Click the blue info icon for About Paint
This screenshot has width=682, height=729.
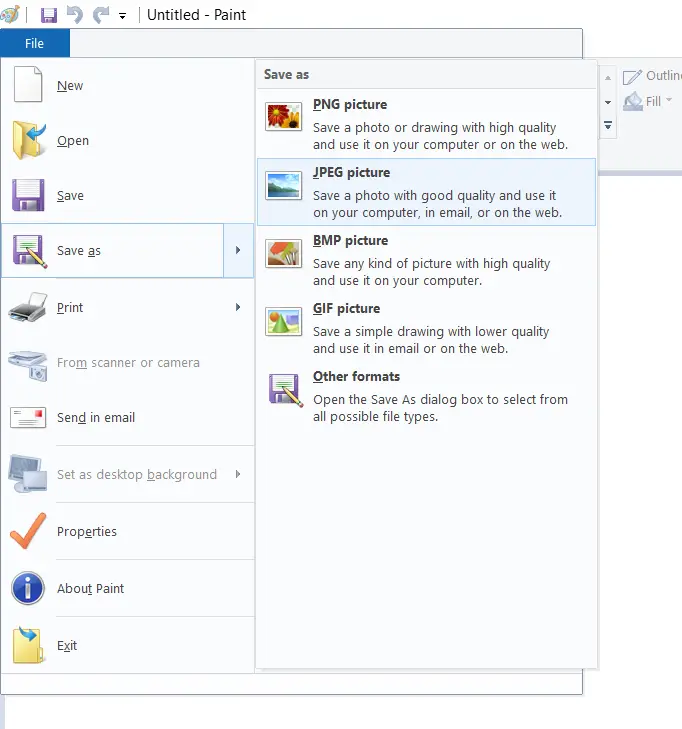coord(28,588)
